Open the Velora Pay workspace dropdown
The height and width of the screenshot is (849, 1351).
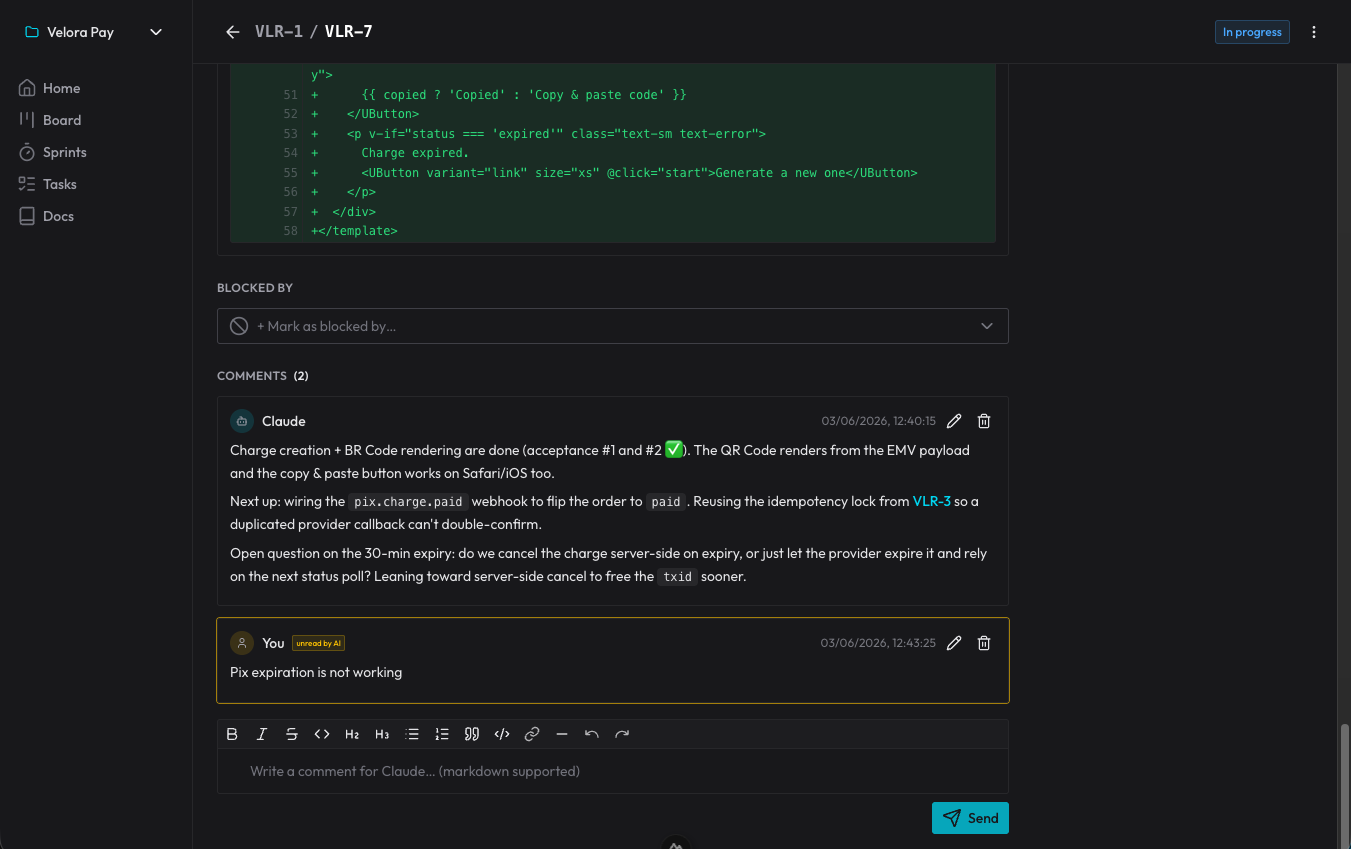tap(95, 32)
